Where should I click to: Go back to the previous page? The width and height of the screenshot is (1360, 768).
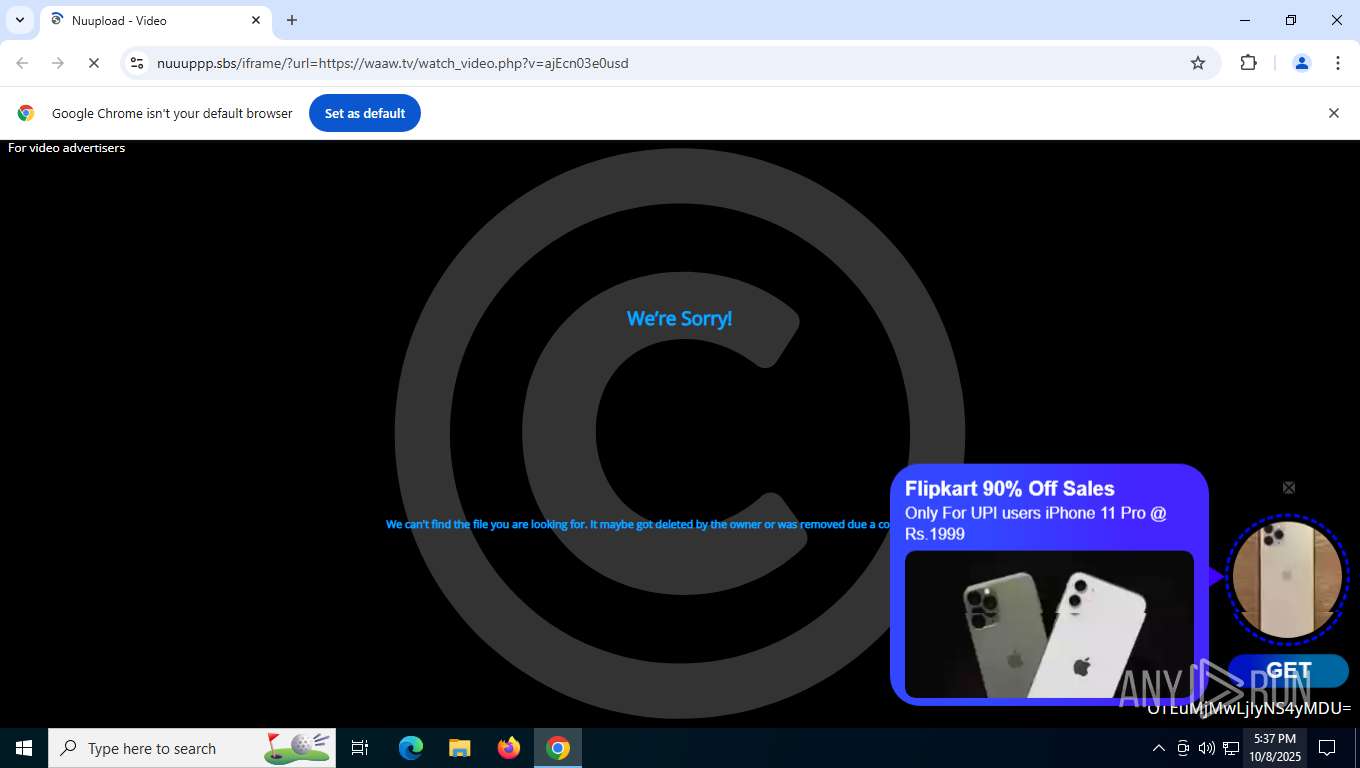(x=22, y=63)
